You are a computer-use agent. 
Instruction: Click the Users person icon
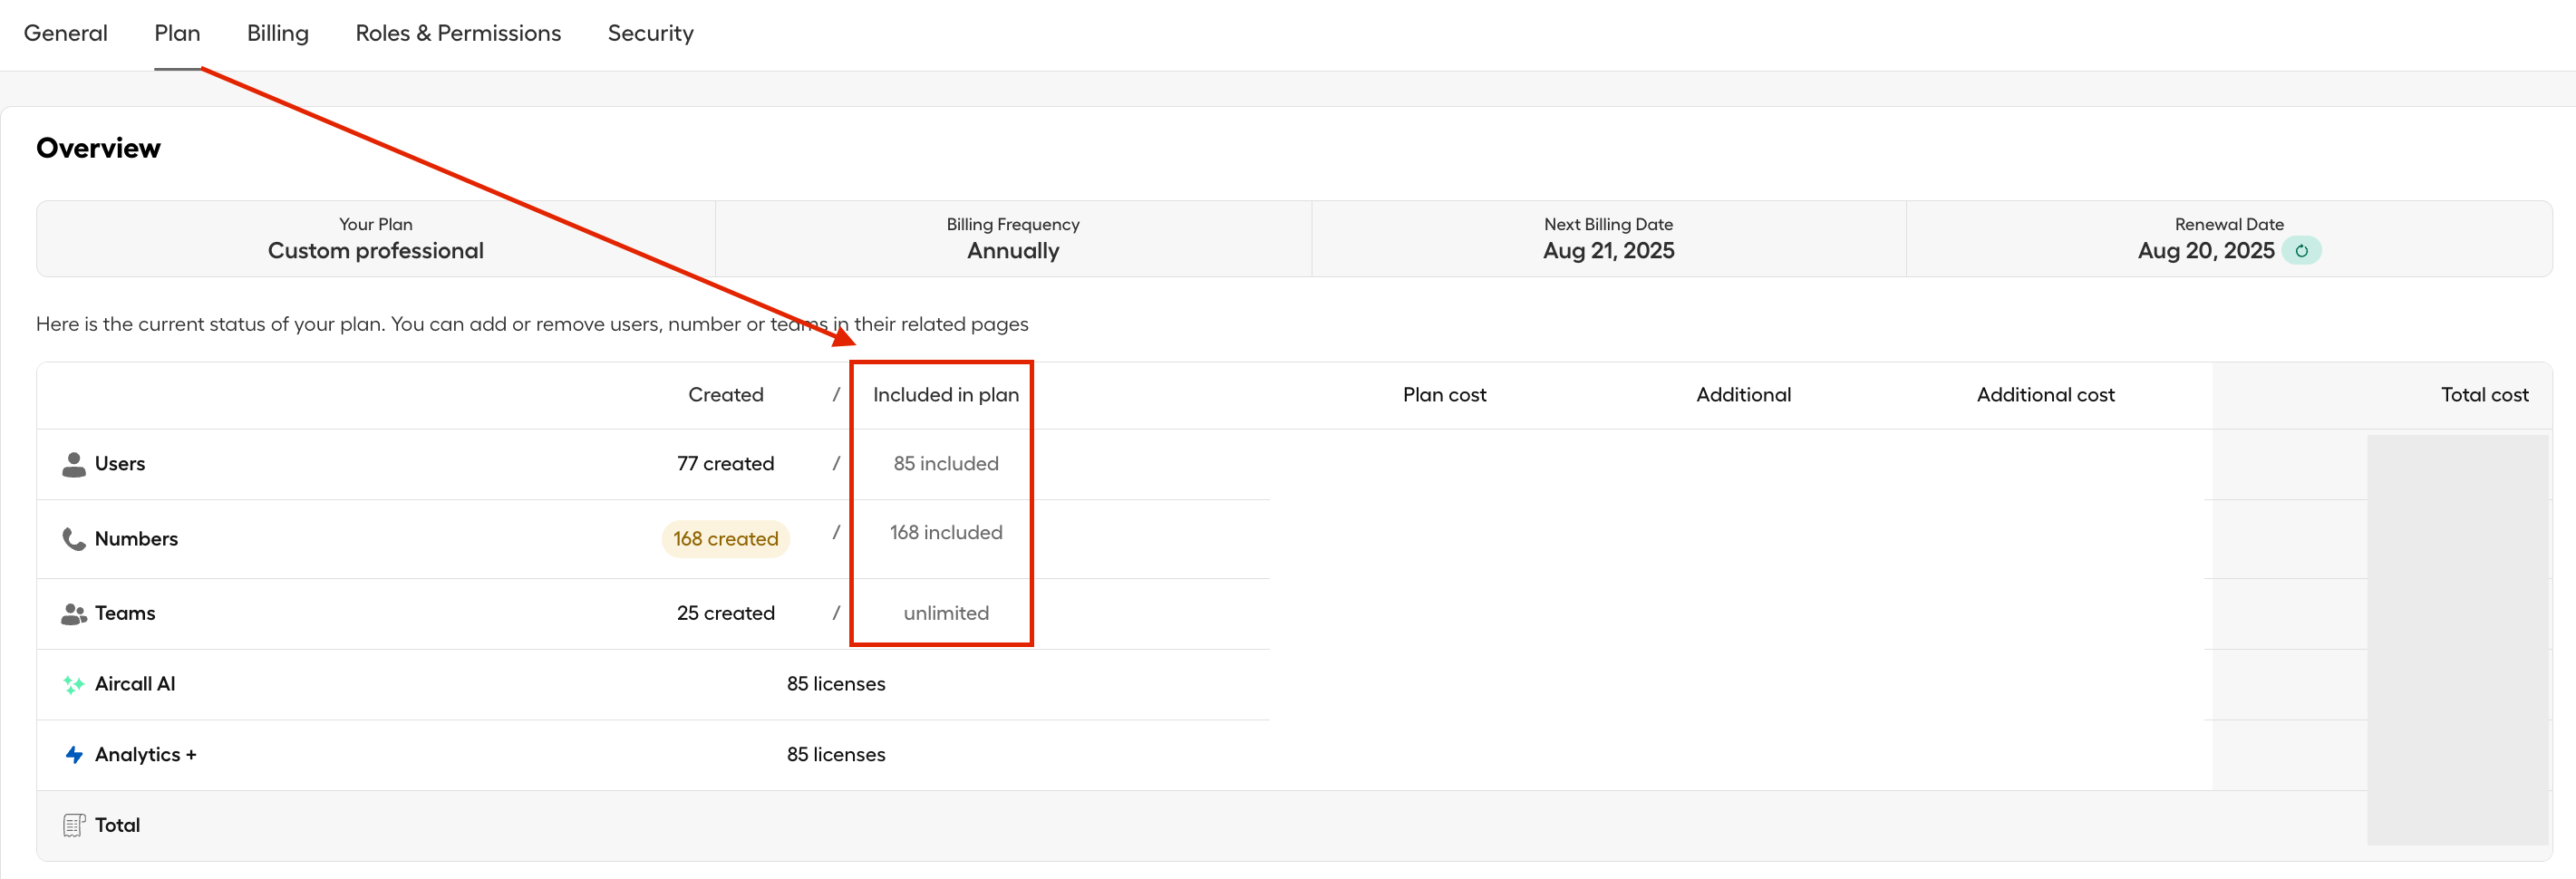coord(73,464)
